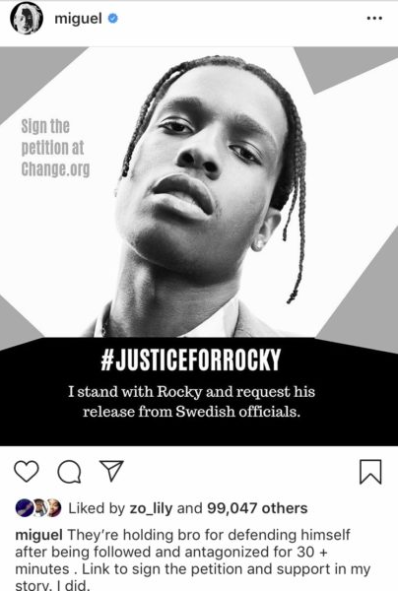
Task: Click miguel username in the caption
Action: [39, 534]
